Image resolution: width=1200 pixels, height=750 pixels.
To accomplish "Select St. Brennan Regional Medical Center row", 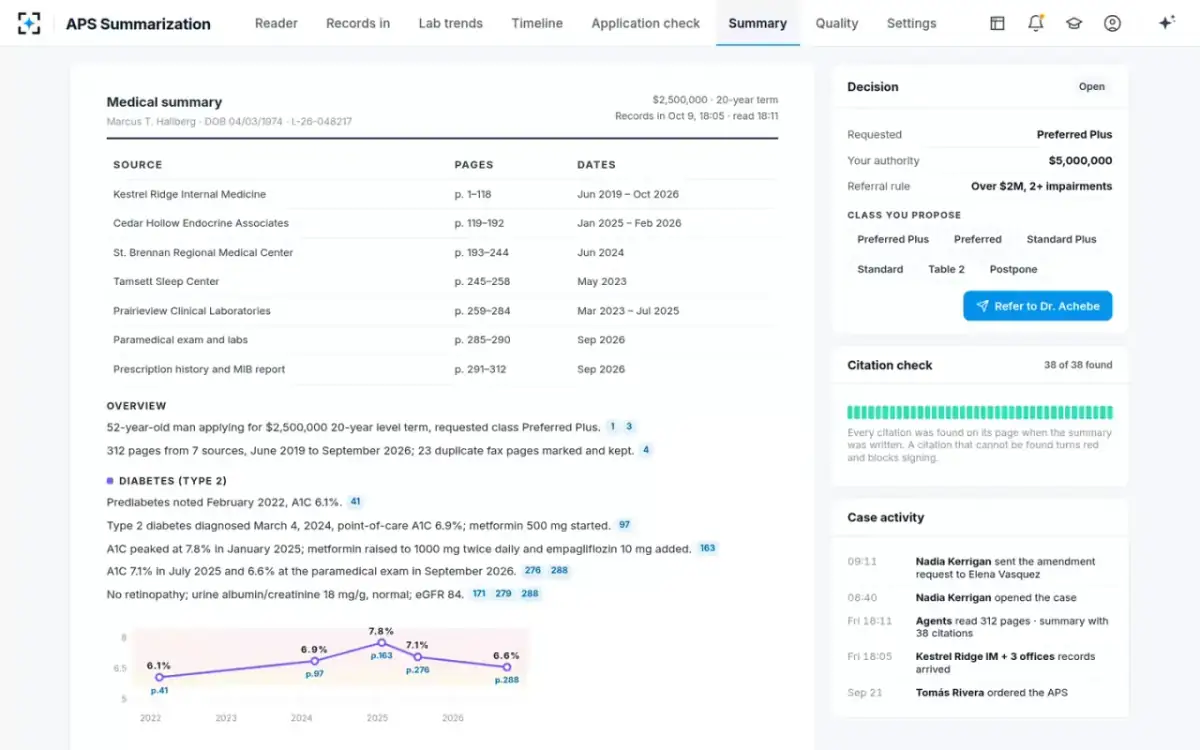I will pyautogui.click(x=442, y=253).
